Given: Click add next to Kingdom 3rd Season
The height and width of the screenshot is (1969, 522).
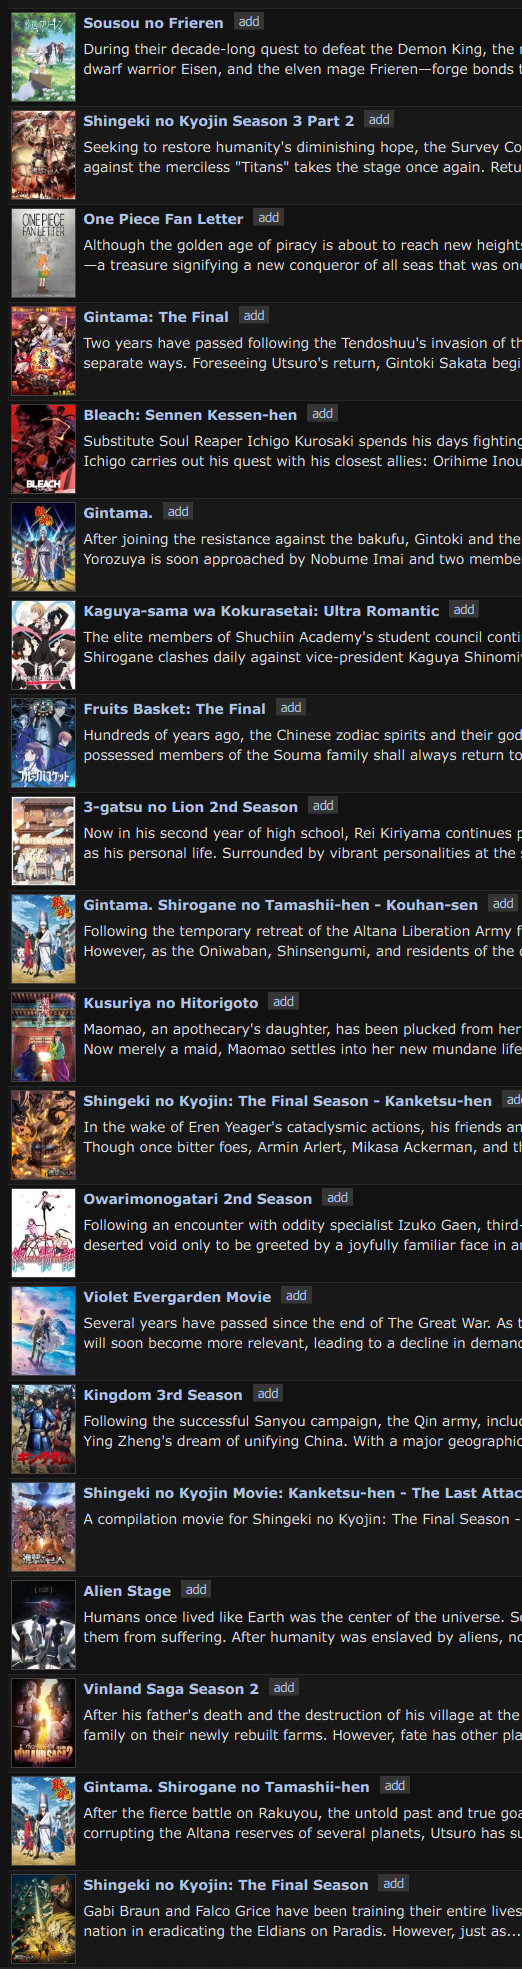Looking at the screenshot, I should 268,1393.
